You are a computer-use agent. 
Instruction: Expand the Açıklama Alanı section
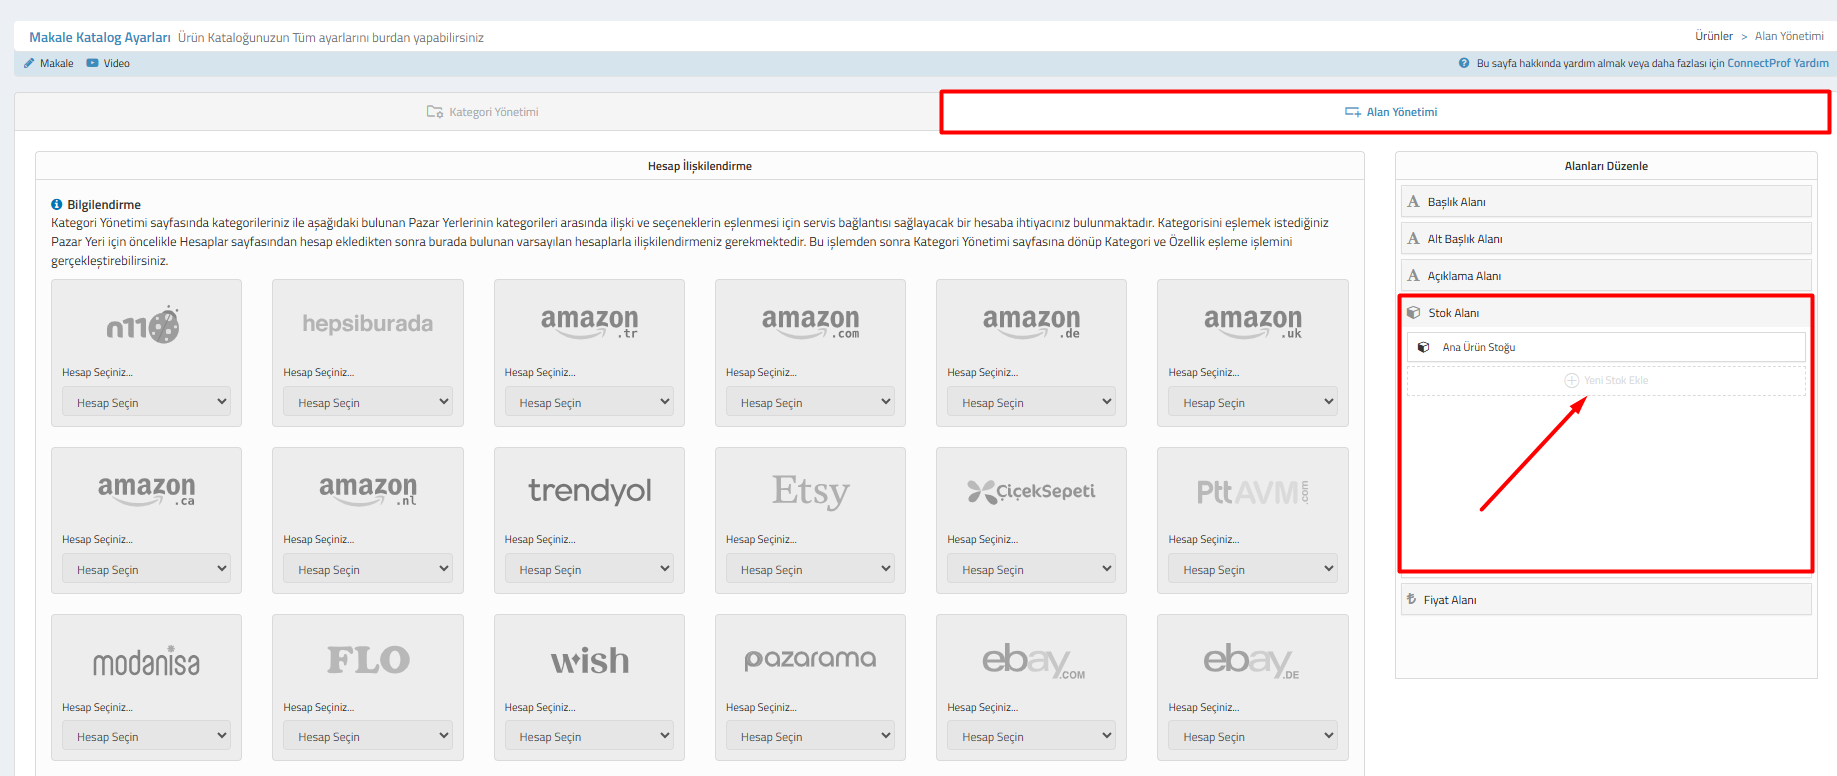(1606, 276)
